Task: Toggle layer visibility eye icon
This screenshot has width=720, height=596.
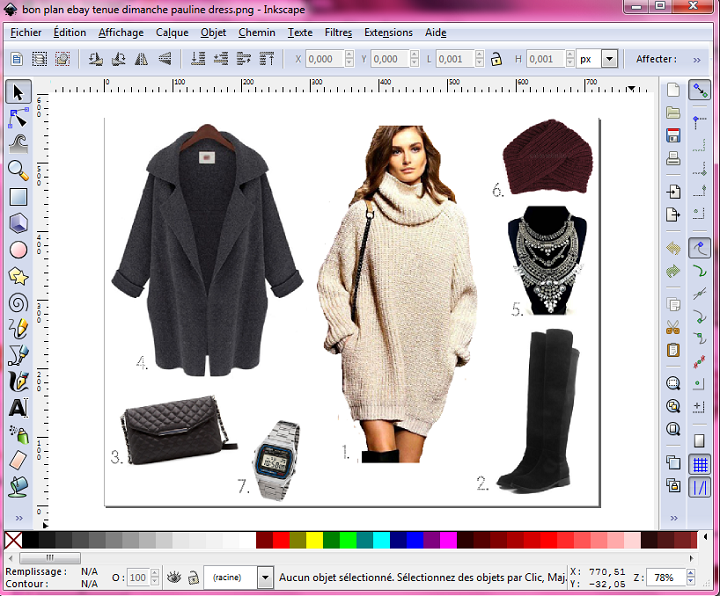Action: coord(174,577)
